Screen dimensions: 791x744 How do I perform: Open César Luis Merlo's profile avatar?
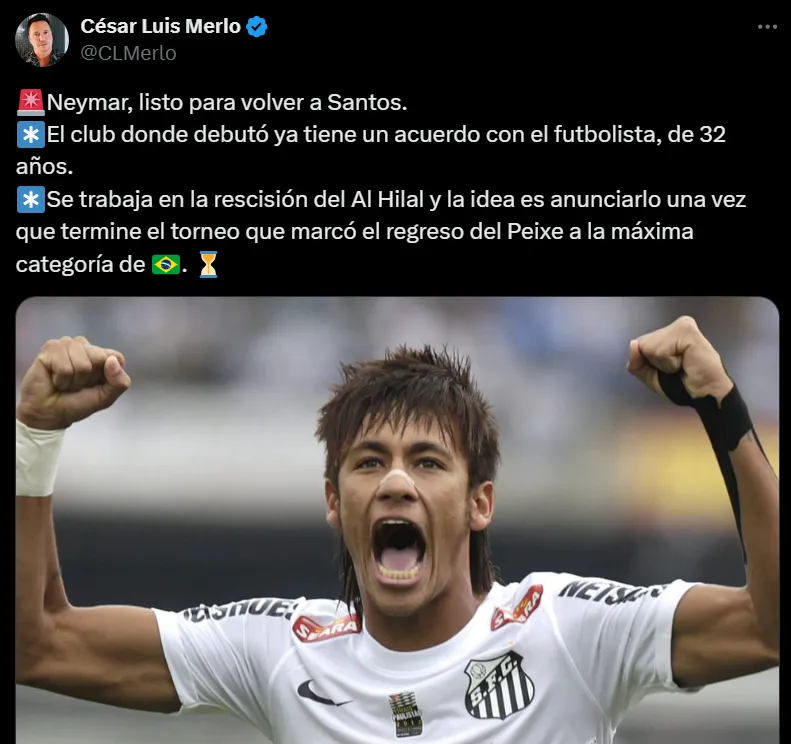point(42,40)
